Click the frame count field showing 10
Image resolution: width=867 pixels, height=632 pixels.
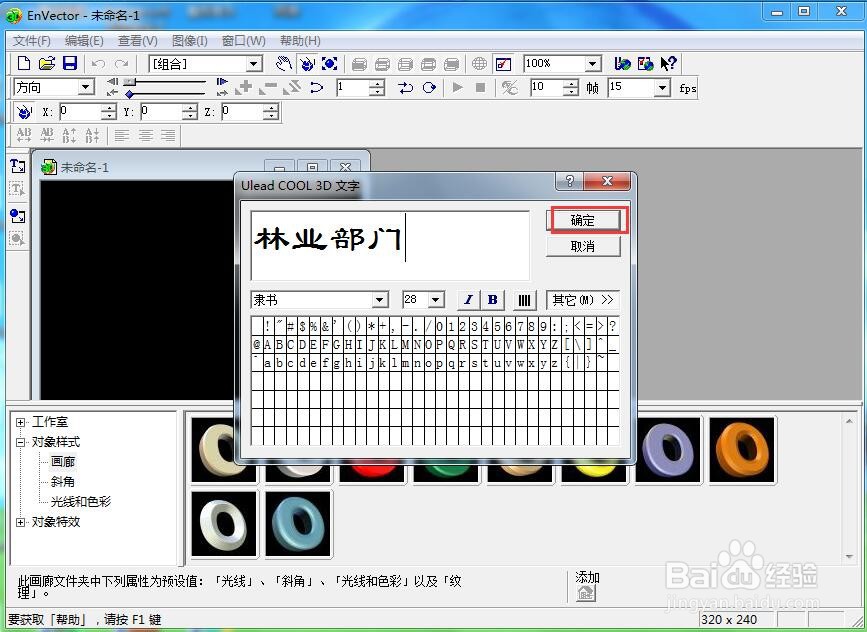(x=547, y=87)
